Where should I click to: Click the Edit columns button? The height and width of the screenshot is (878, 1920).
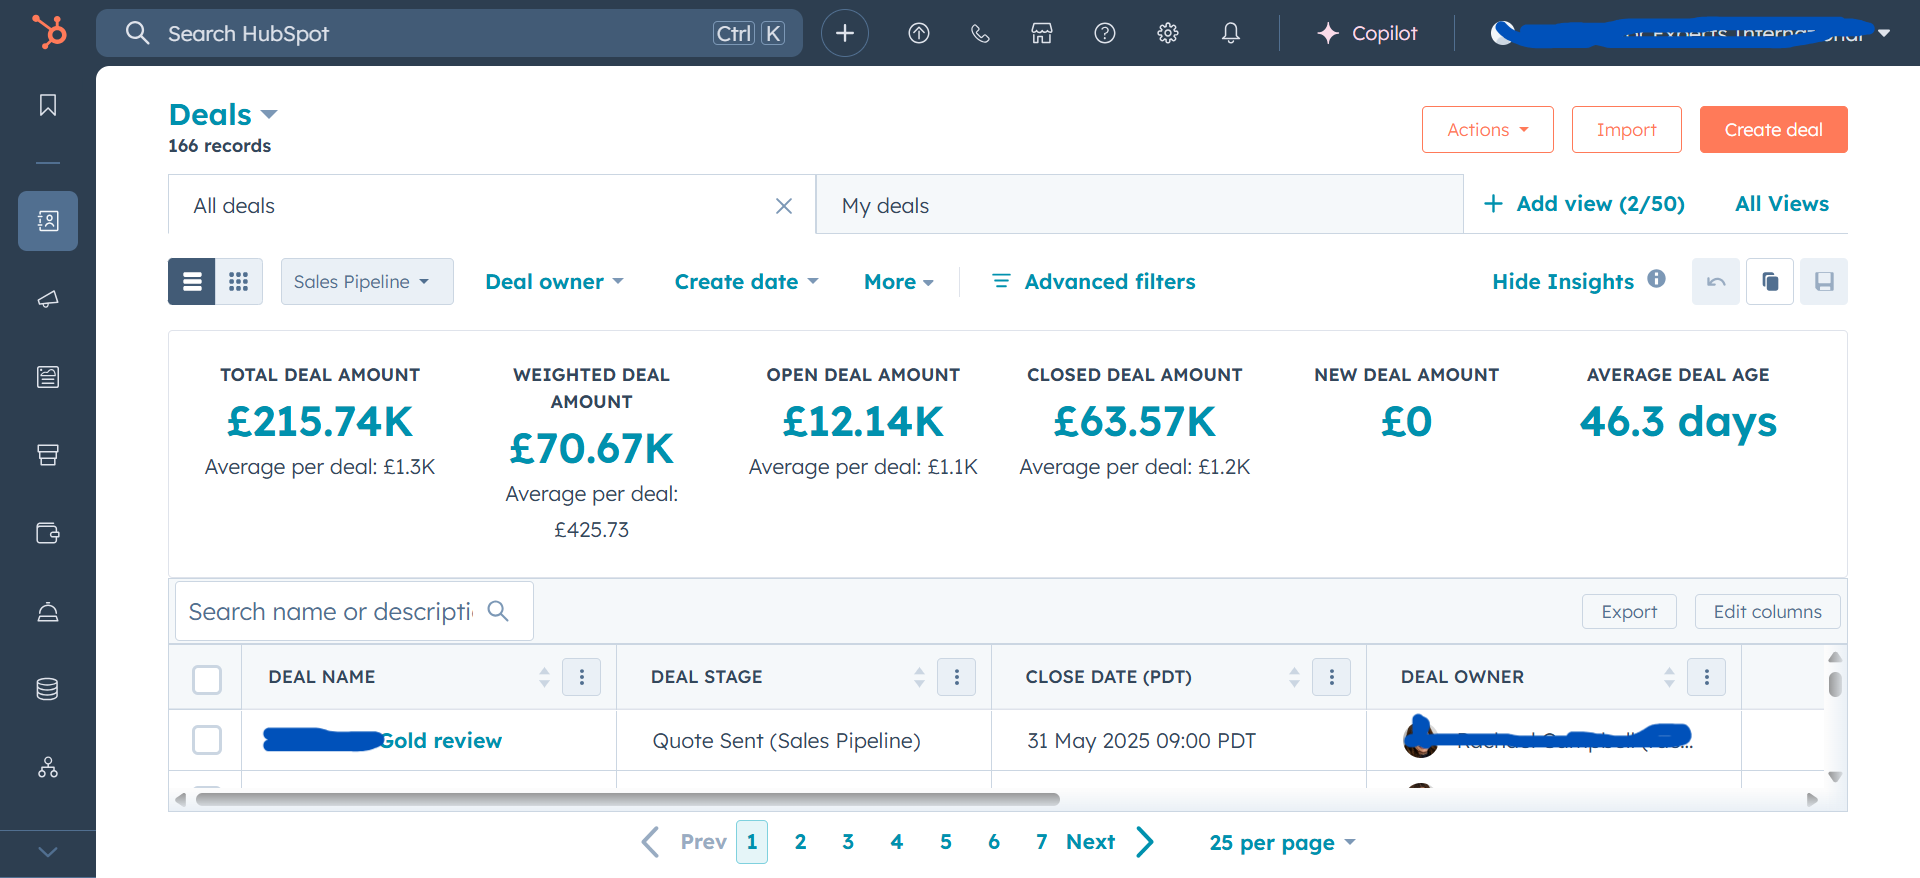coord(1768,612)
